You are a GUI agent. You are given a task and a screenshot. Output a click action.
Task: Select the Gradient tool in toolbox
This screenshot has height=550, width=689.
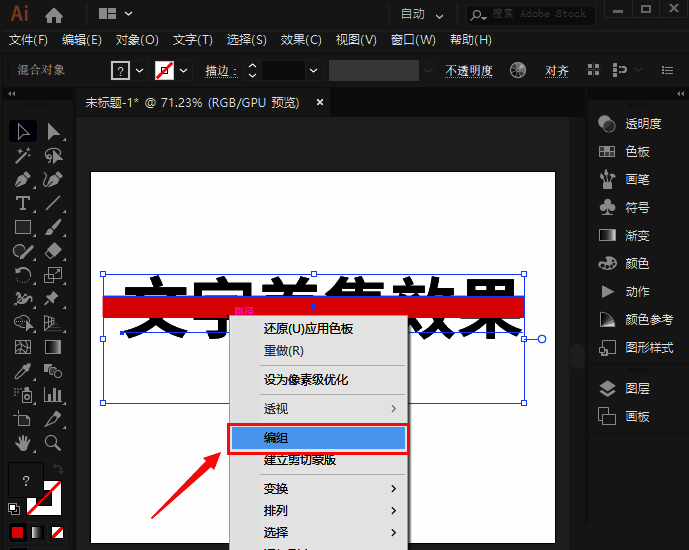click(x=53, y=347)
